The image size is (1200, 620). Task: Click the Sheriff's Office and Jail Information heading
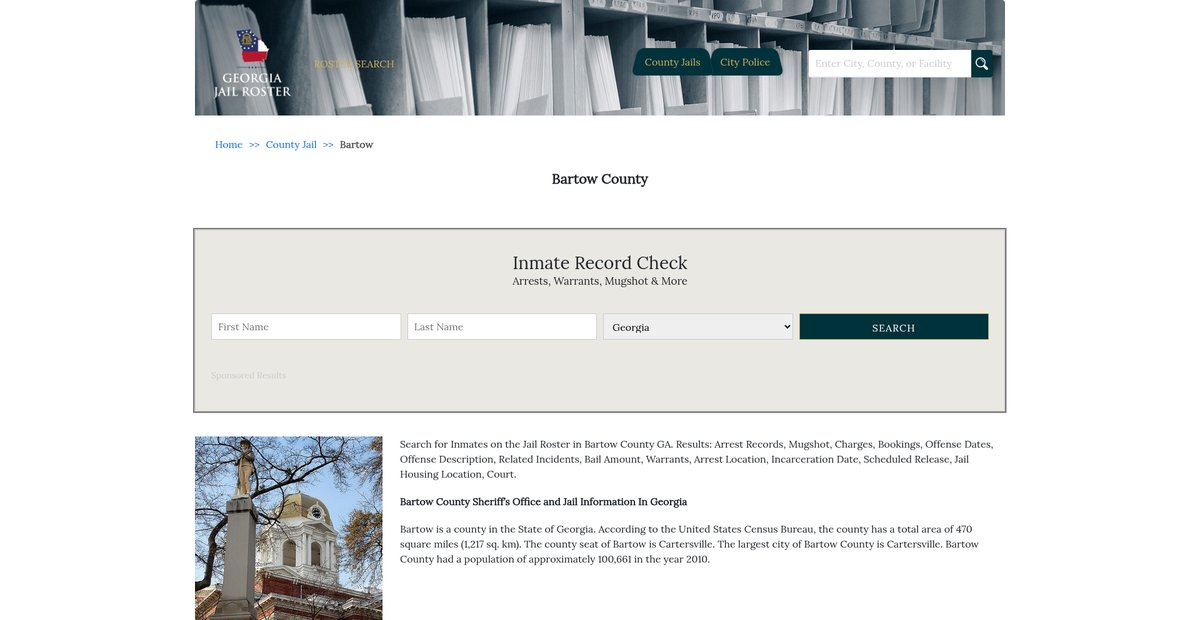point(543,502)
